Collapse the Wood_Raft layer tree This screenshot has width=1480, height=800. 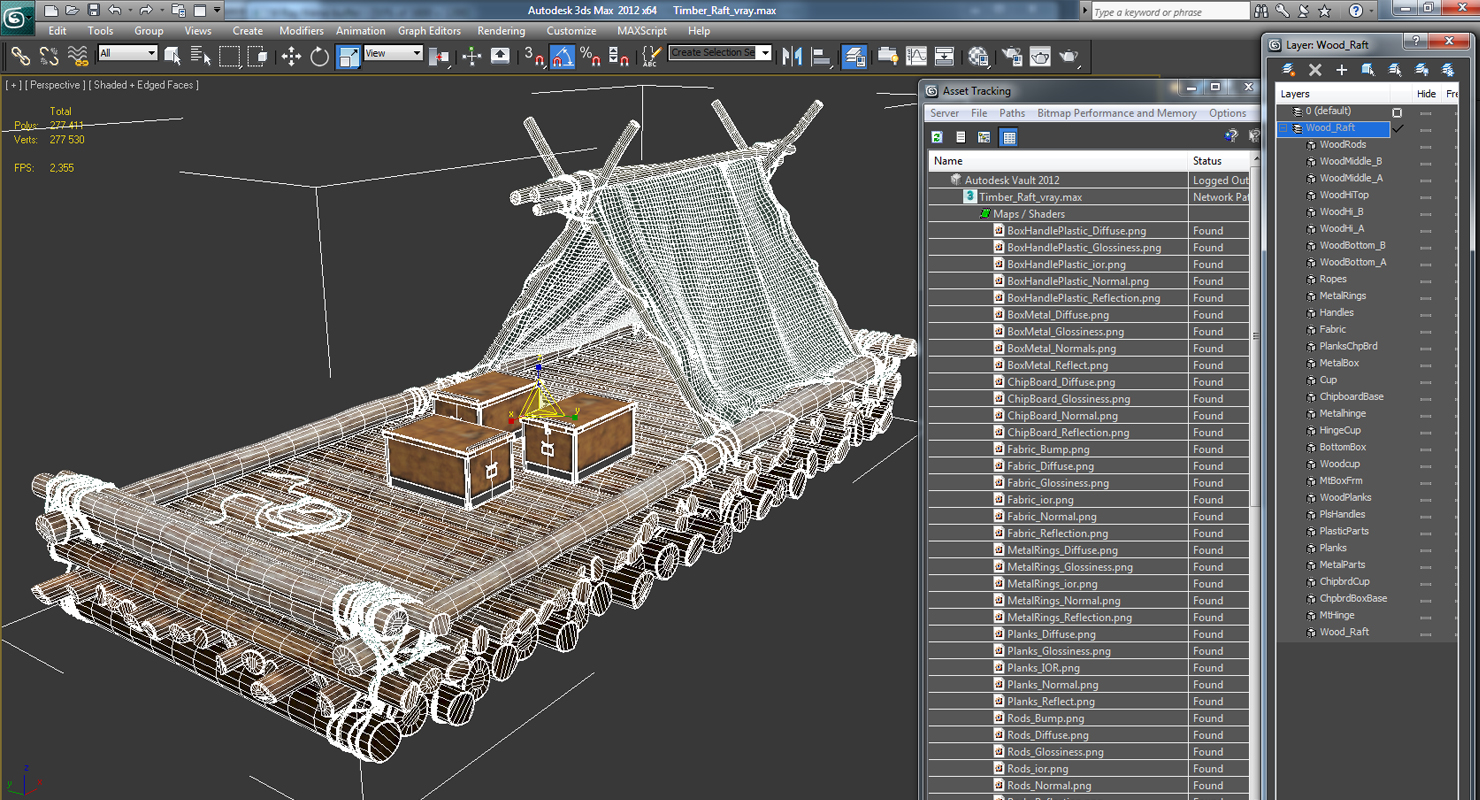click(x=1284, y=128)
